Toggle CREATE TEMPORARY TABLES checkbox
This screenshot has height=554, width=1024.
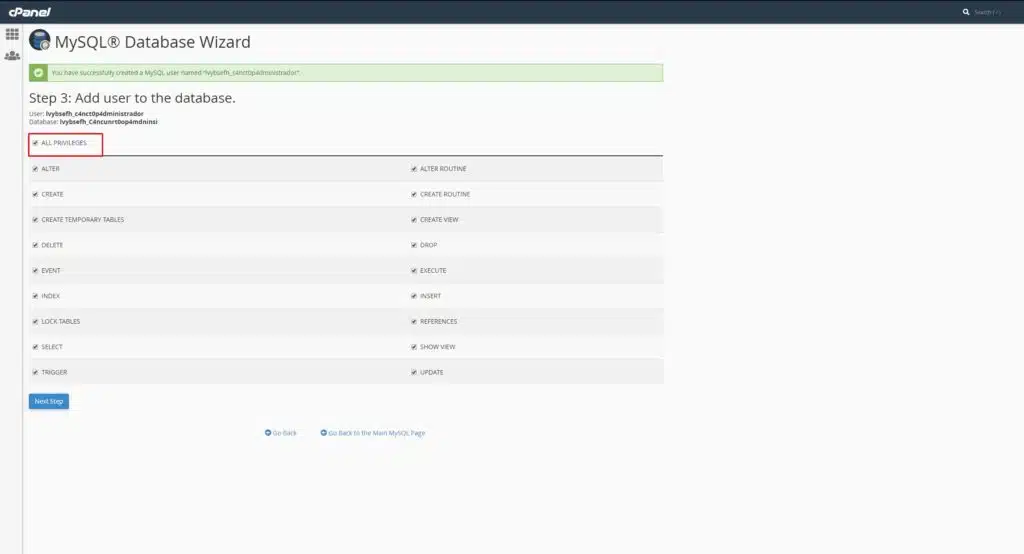[35, 220]
